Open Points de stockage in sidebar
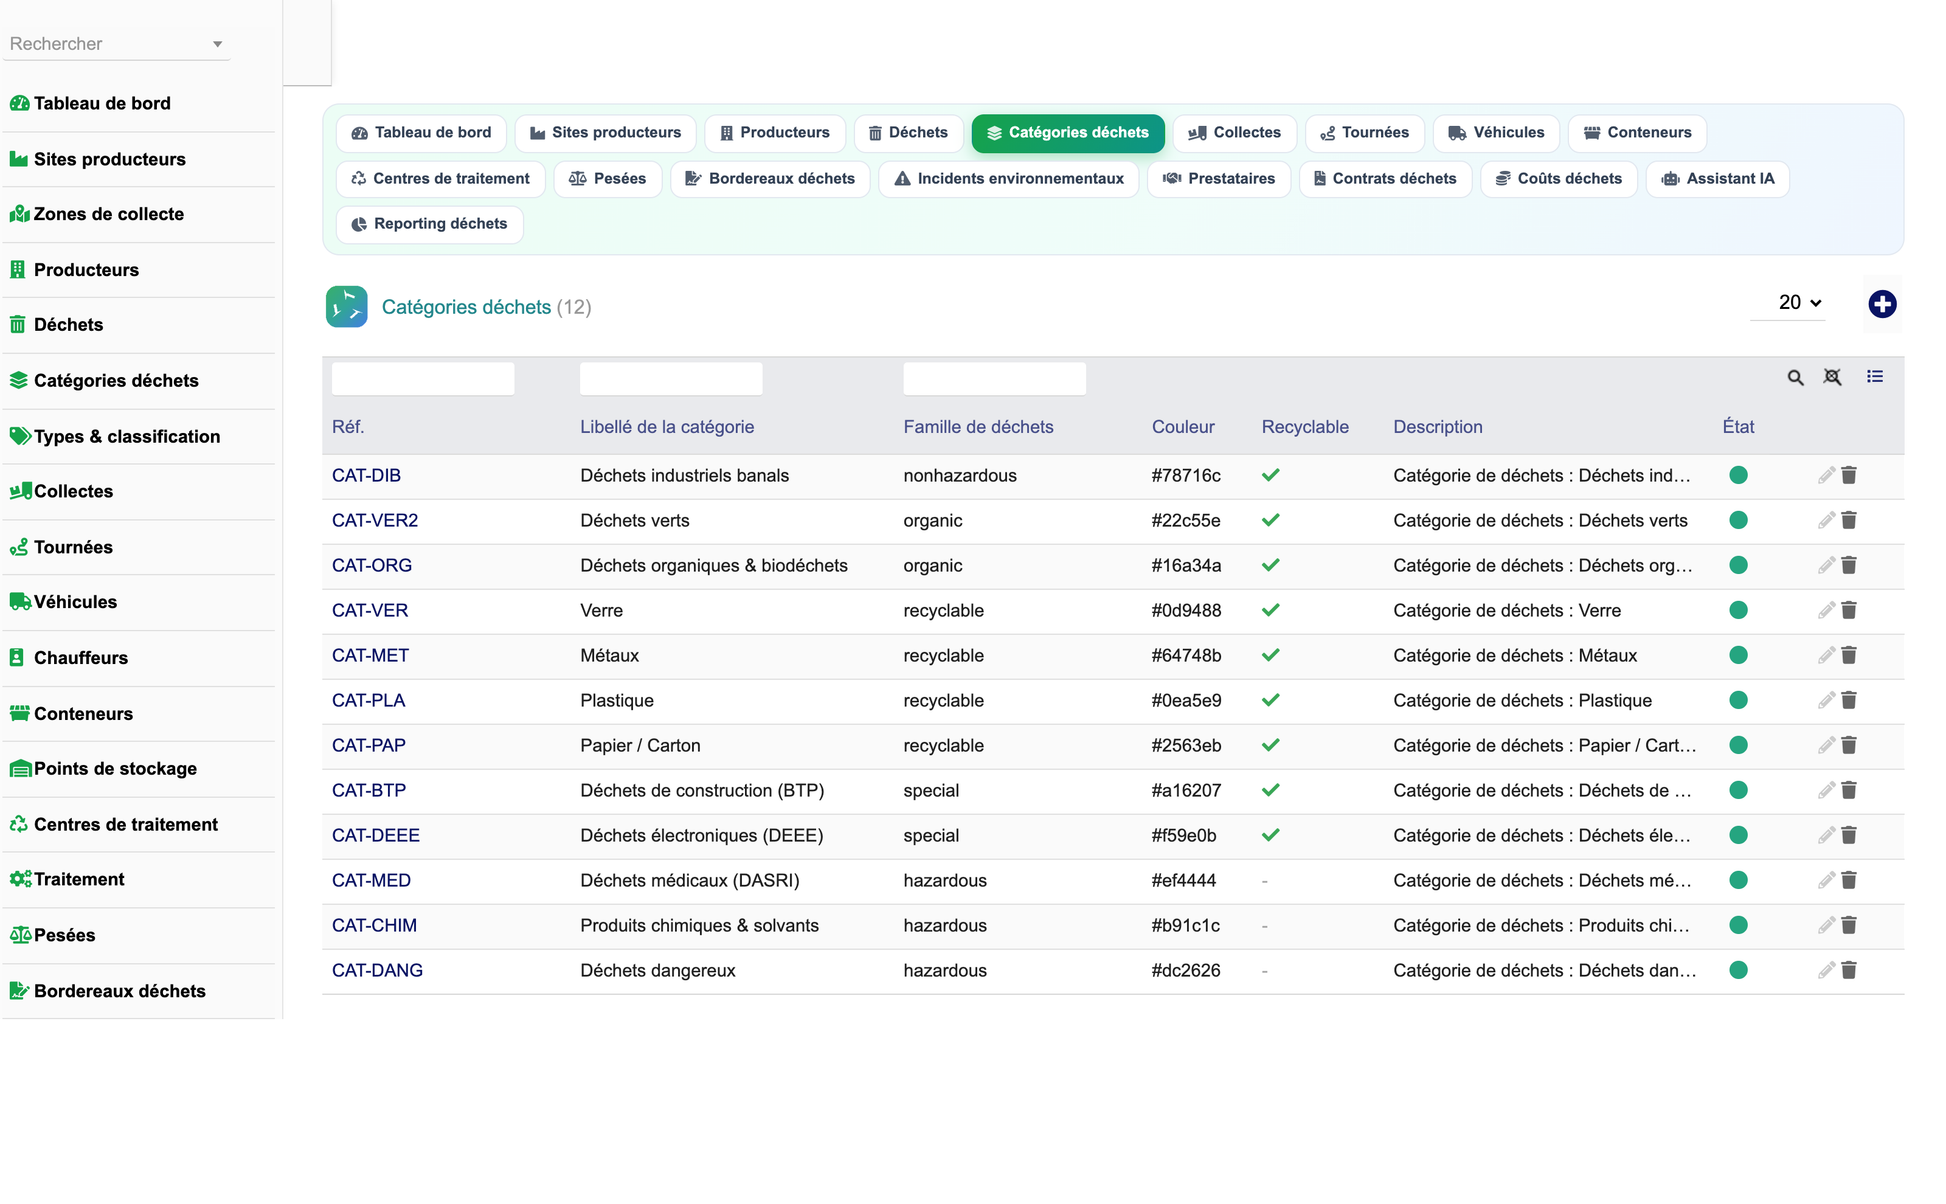 tap(115, 769)
